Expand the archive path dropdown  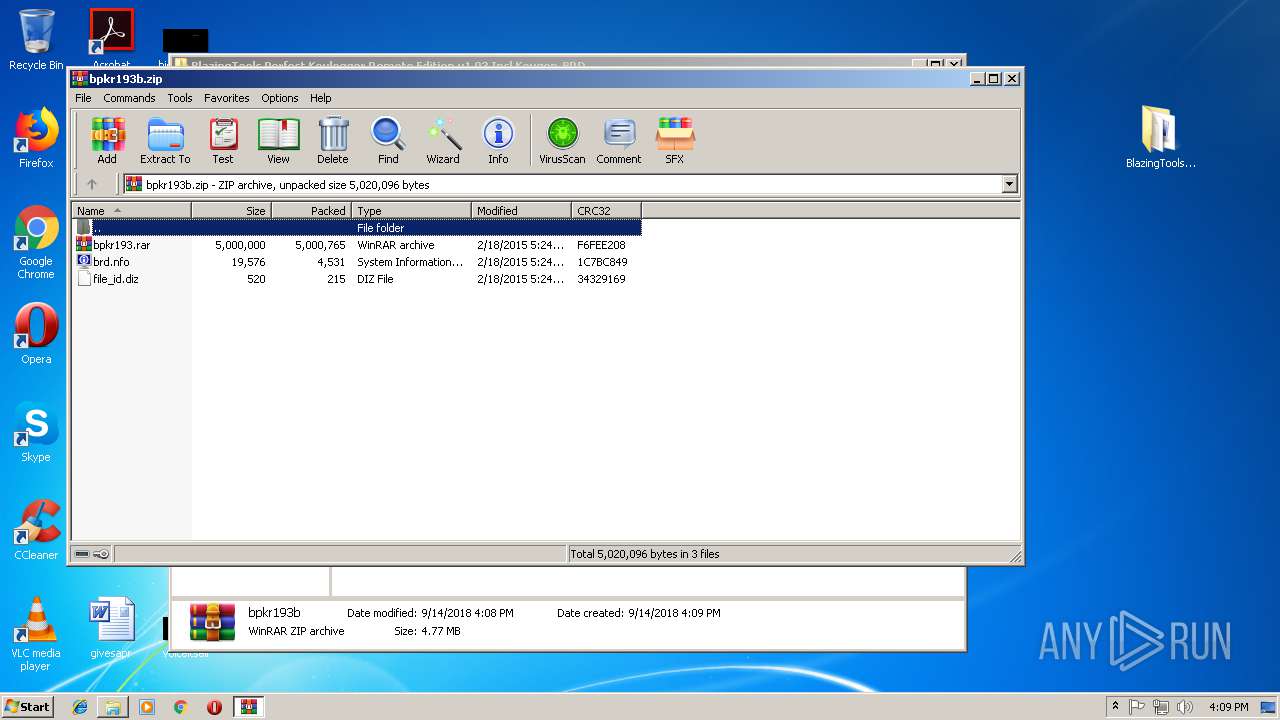(x=1009, y=184)
